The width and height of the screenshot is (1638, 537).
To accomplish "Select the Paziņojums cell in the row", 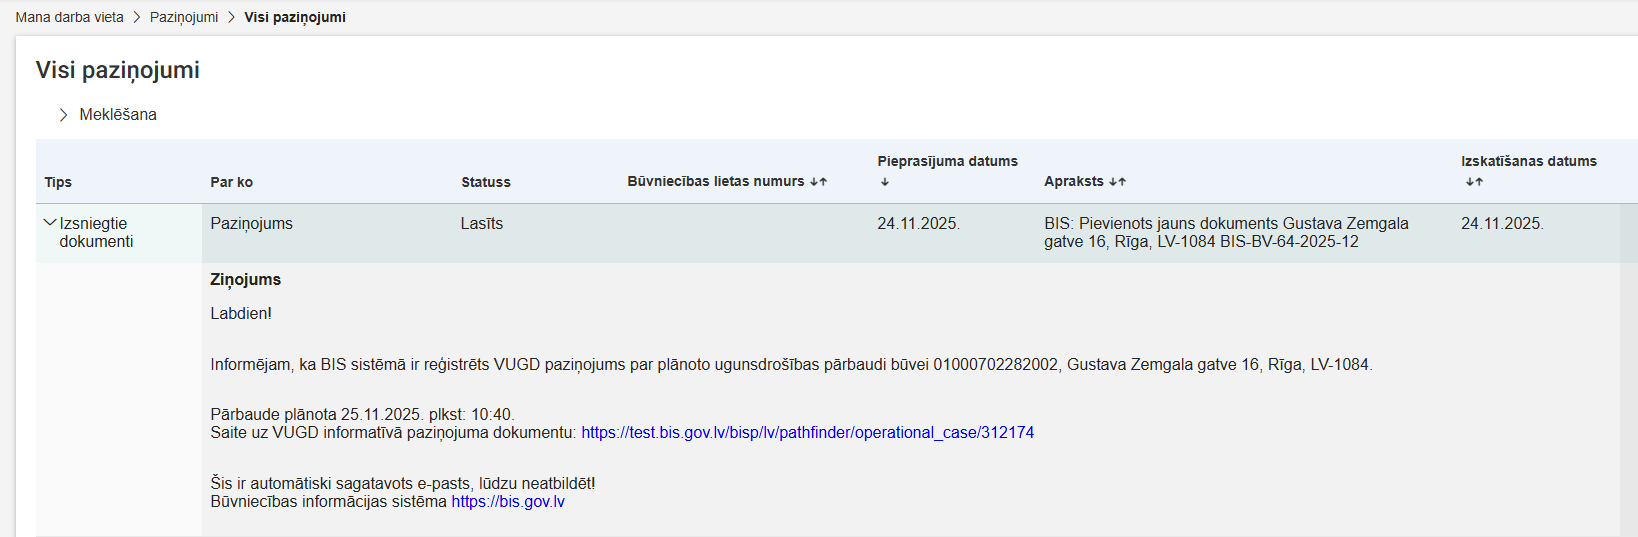I will pos(251,224).
